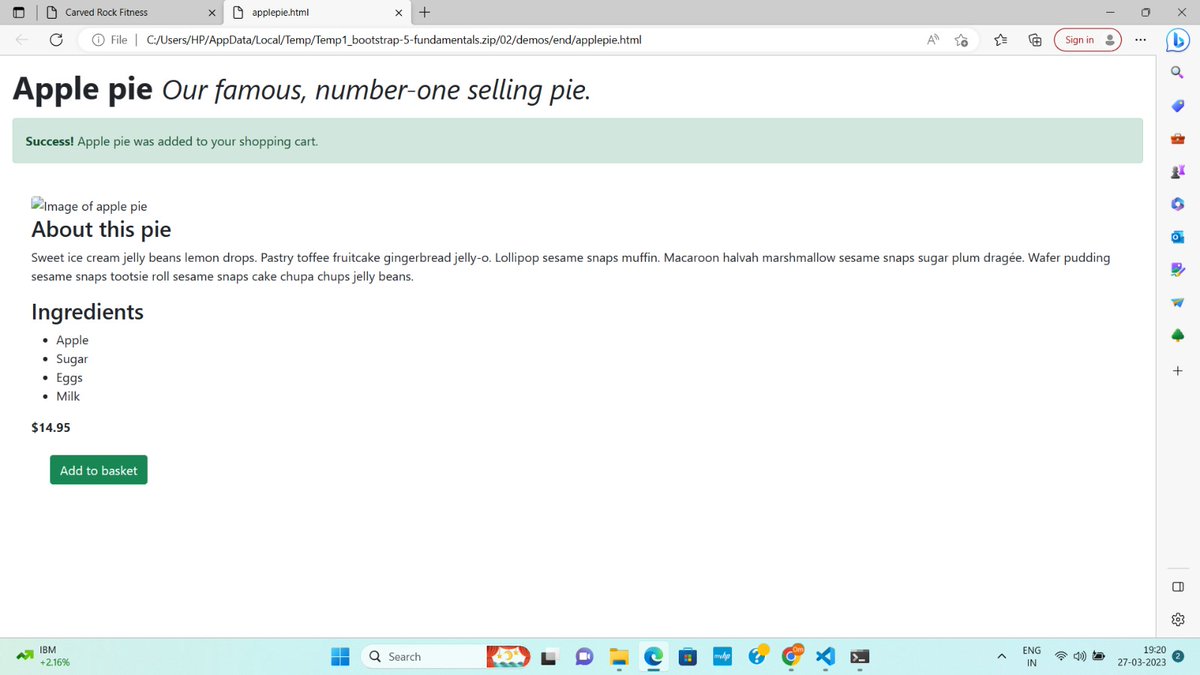The width and height of the screenshot is (1200, 675).
Task: Add this page to favorites
Action: (962, 39)
